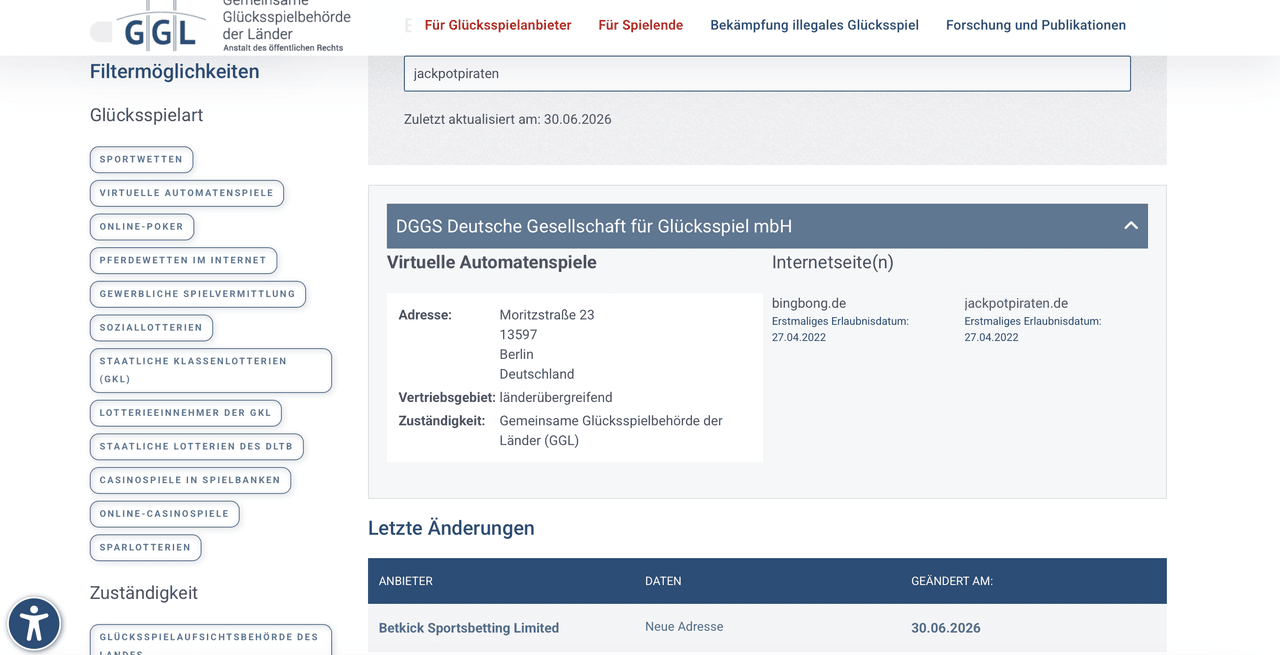The height and width of the screenshot is (655, 1280).
Task: Click the länderübergreifend value
Action: coord(556,397)
